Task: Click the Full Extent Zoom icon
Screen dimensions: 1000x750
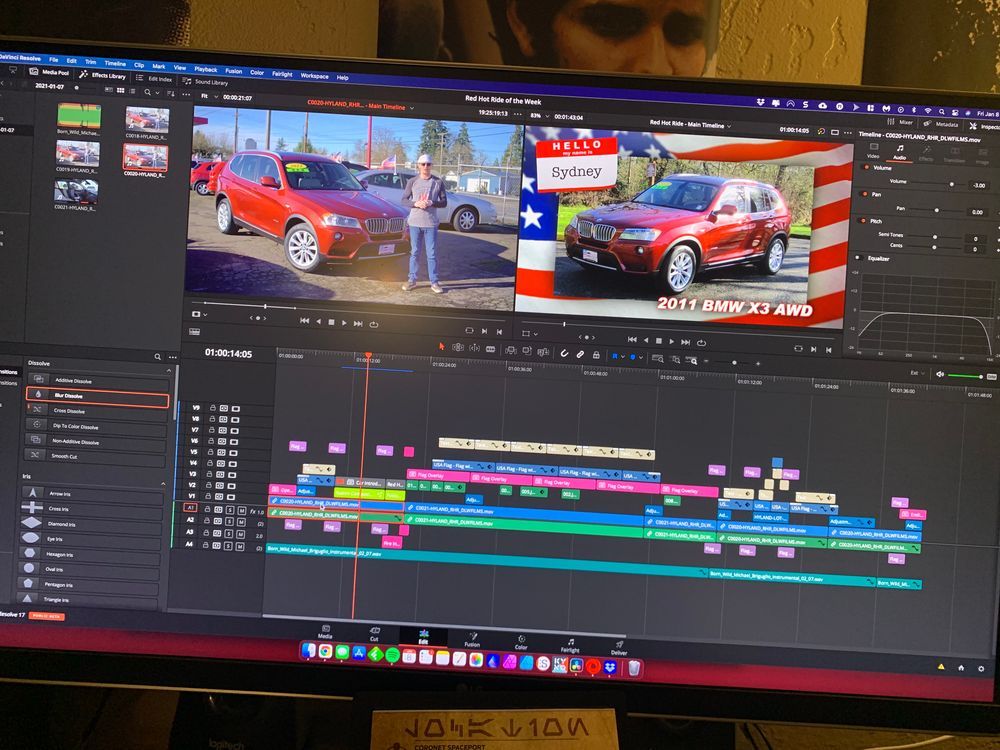Action: click(x=658, y=358)
